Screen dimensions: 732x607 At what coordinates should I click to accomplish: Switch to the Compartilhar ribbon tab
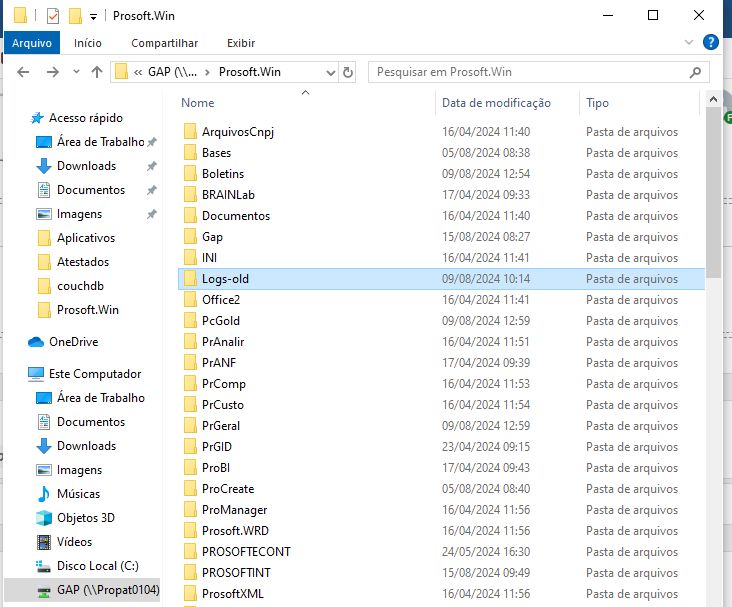(x=164, y=43)
